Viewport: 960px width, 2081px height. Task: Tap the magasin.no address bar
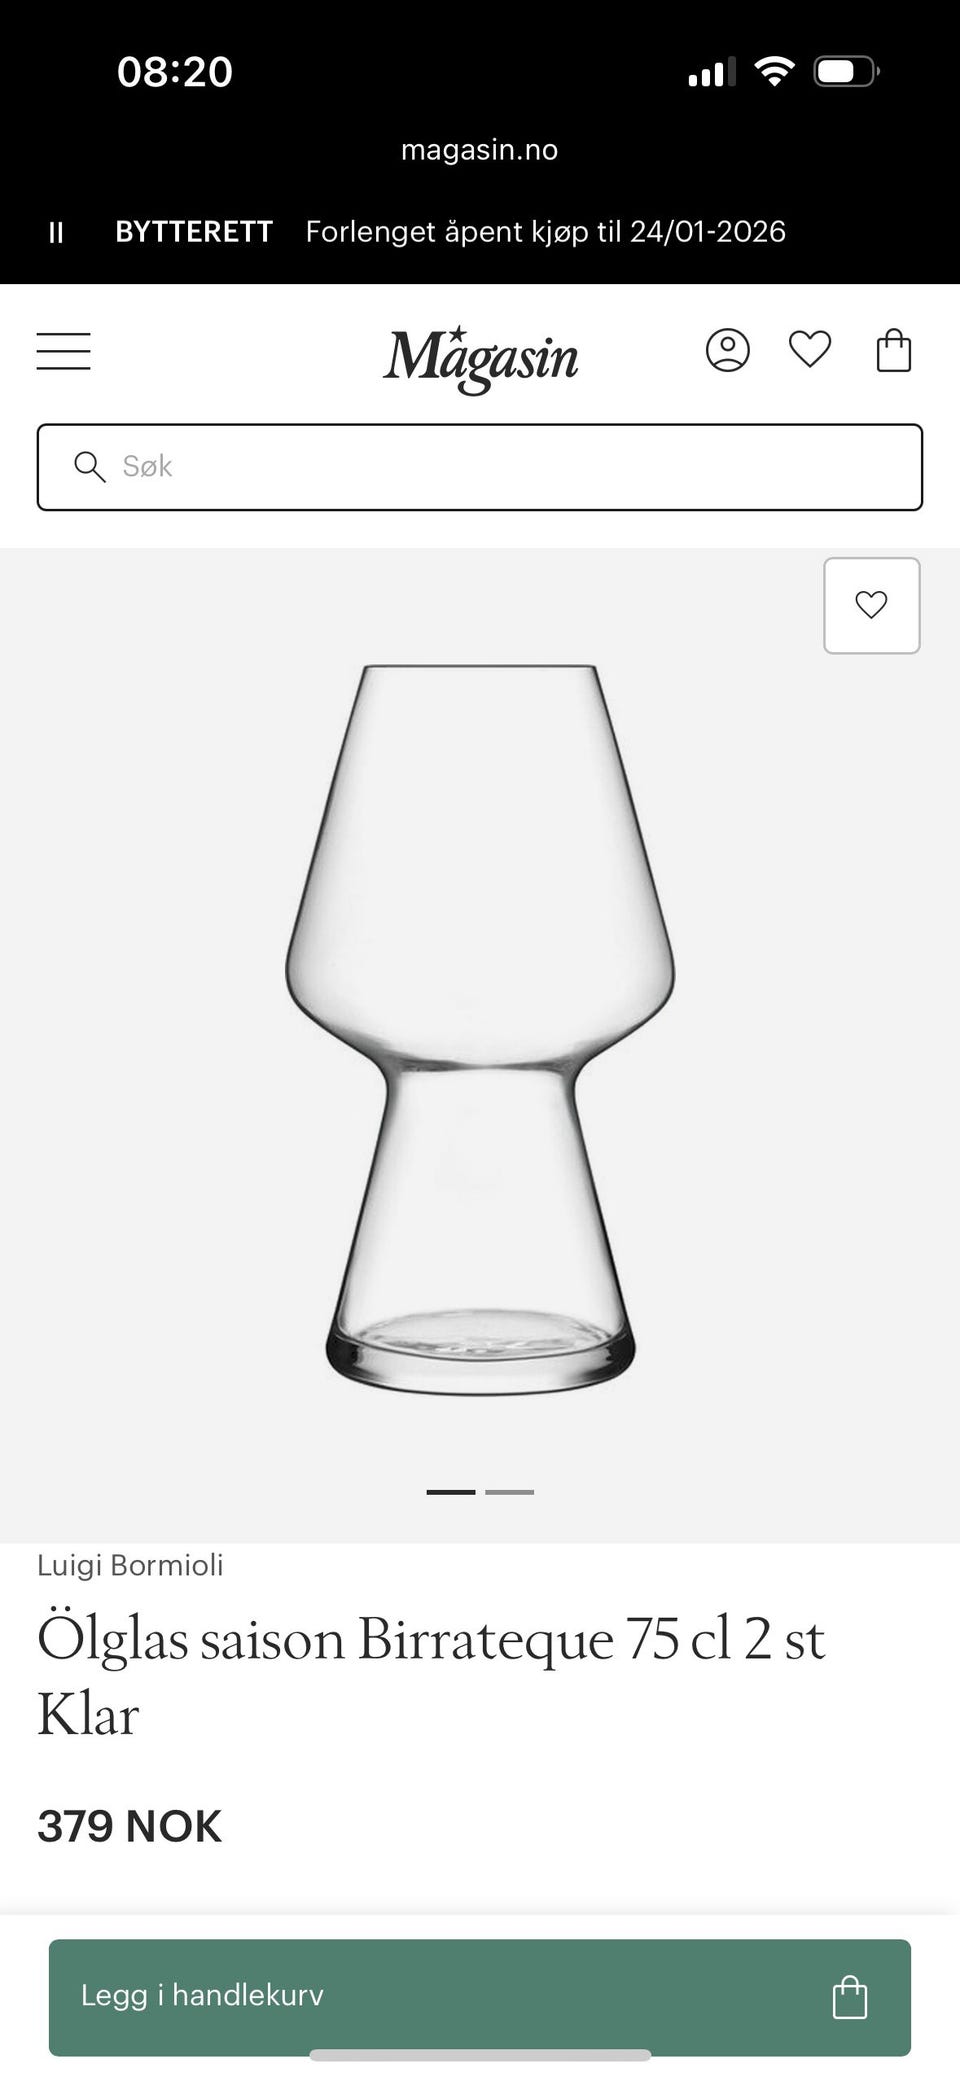click(480, 150)
